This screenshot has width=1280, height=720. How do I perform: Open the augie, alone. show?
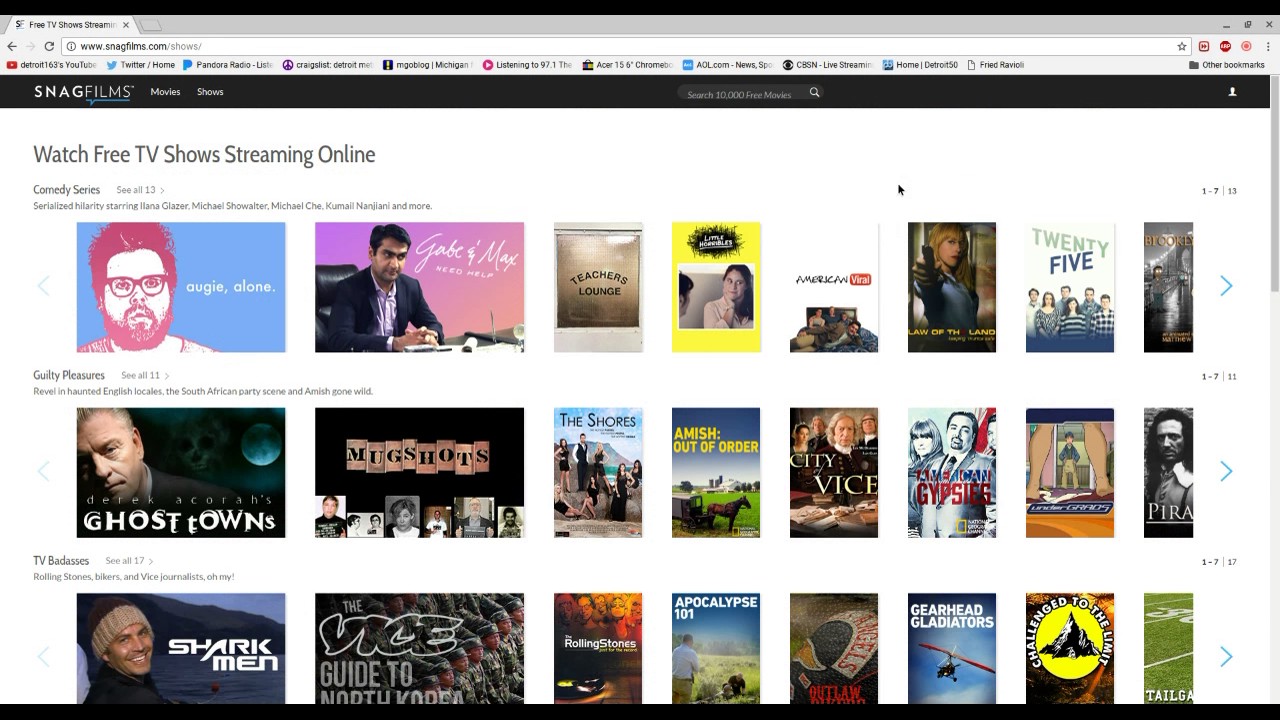point(181,287)
